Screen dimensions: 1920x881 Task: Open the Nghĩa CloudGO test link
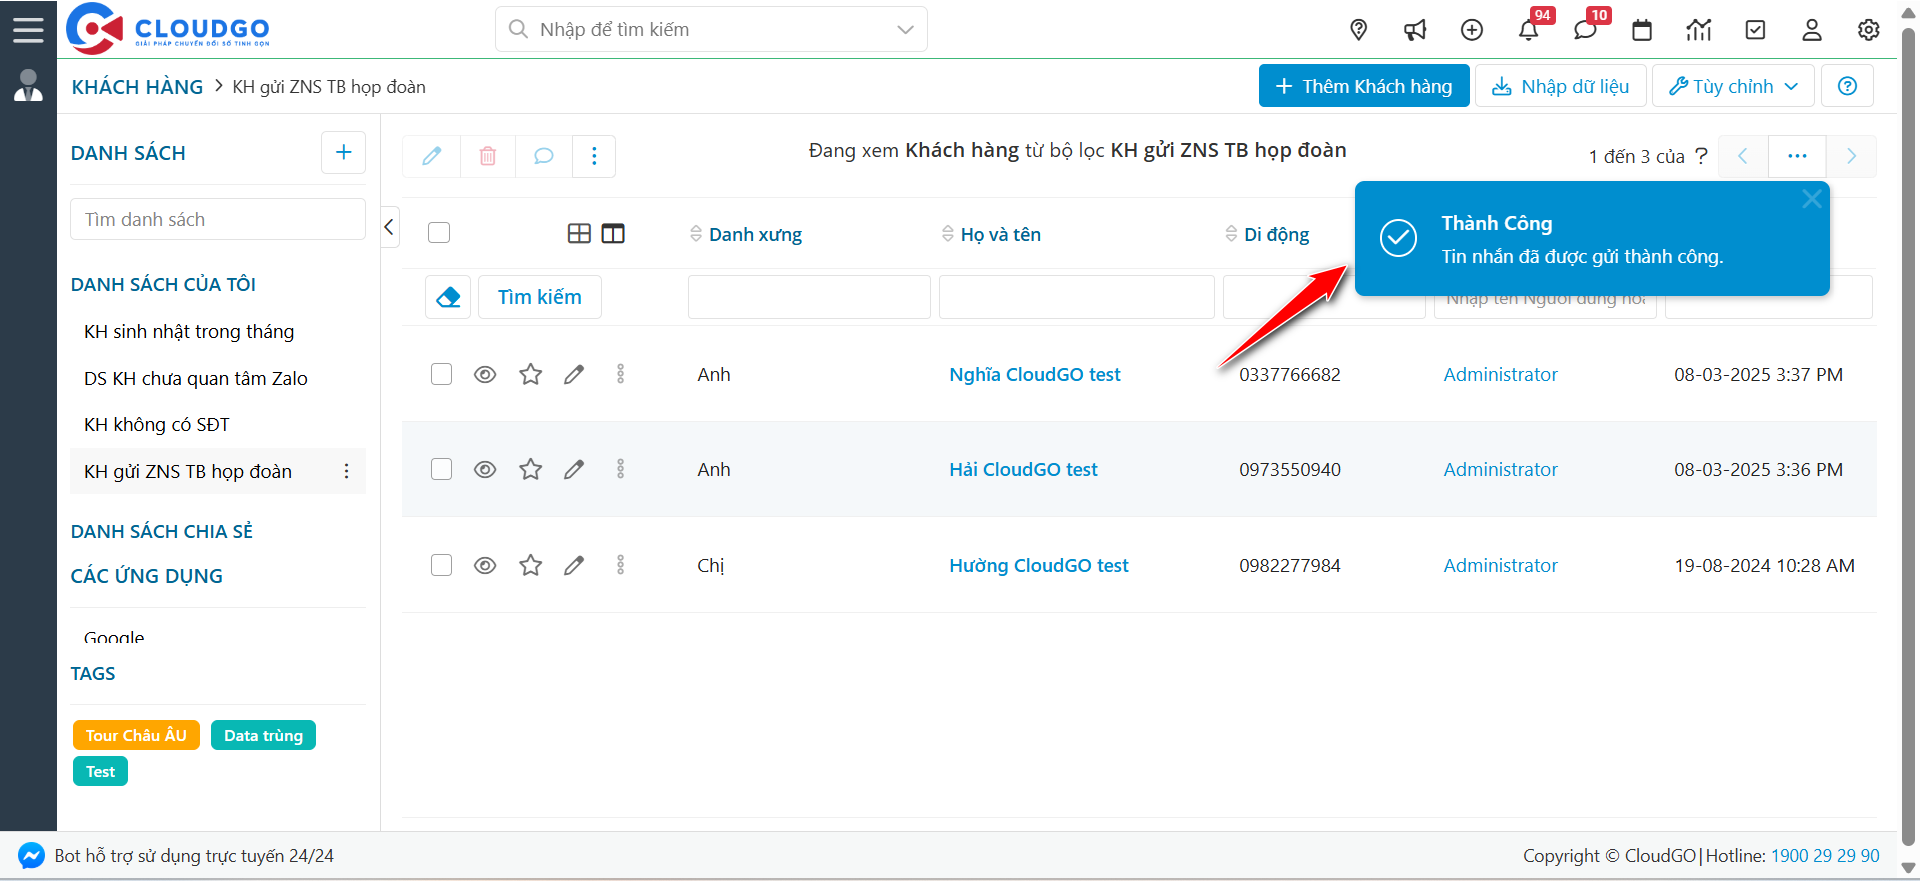[1034, 374]
